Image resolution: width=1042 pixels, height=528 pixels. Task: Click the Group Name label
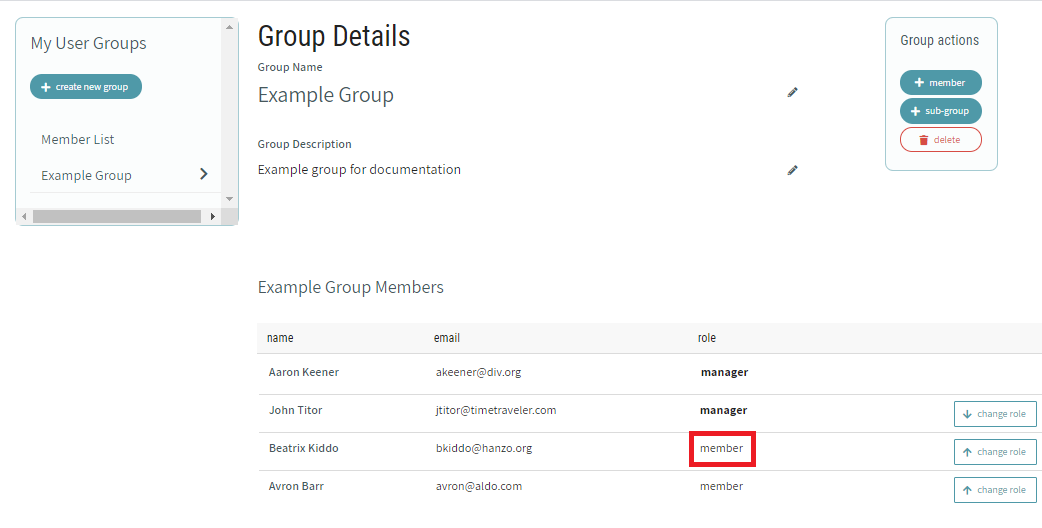coord(290,67)
